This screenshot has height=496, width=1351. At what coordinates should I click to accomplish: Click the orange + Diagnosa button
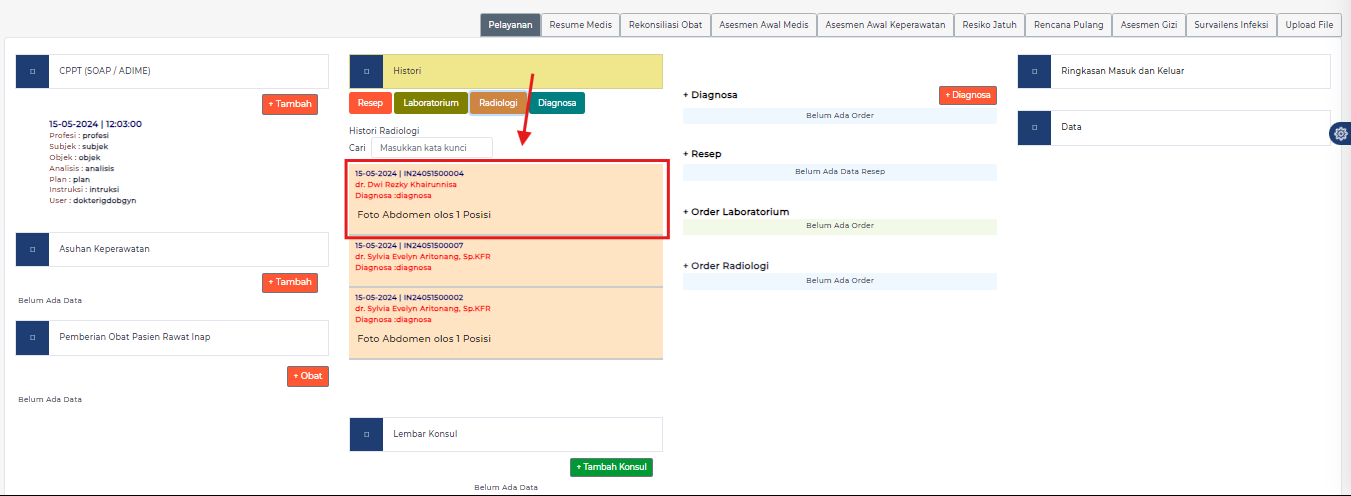click(x=967, y=95)
